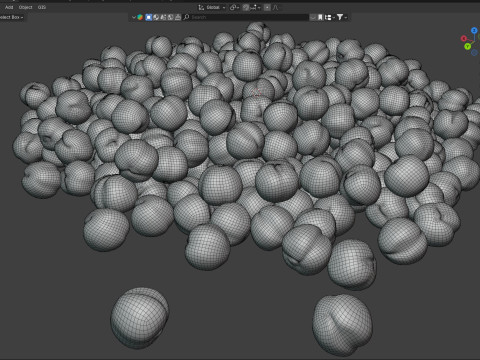Viewport: 480px width, 360px height.
Task: Toggle the bookmark icon button
Action: (320, 17)
